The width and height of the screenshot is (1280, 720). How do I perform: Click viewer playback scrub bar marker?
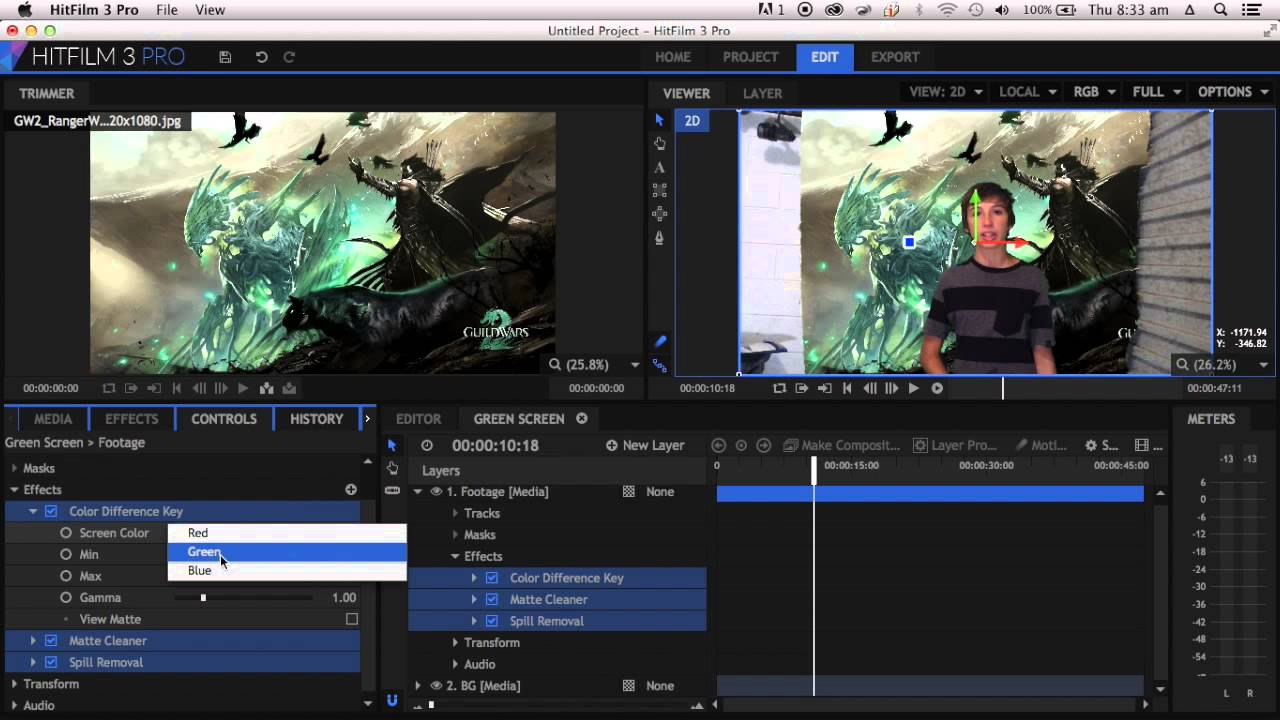[1003, 388]
